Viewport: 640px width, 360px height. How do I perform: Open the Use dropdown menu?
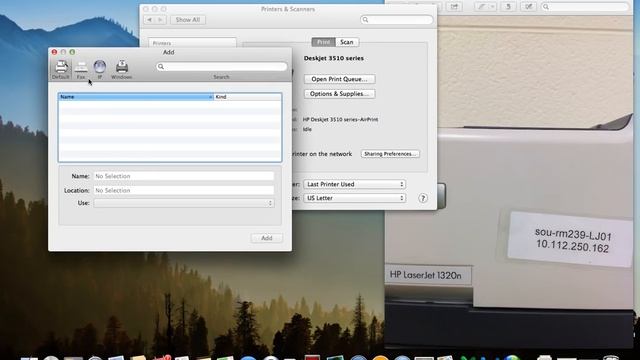coord(184,203)
